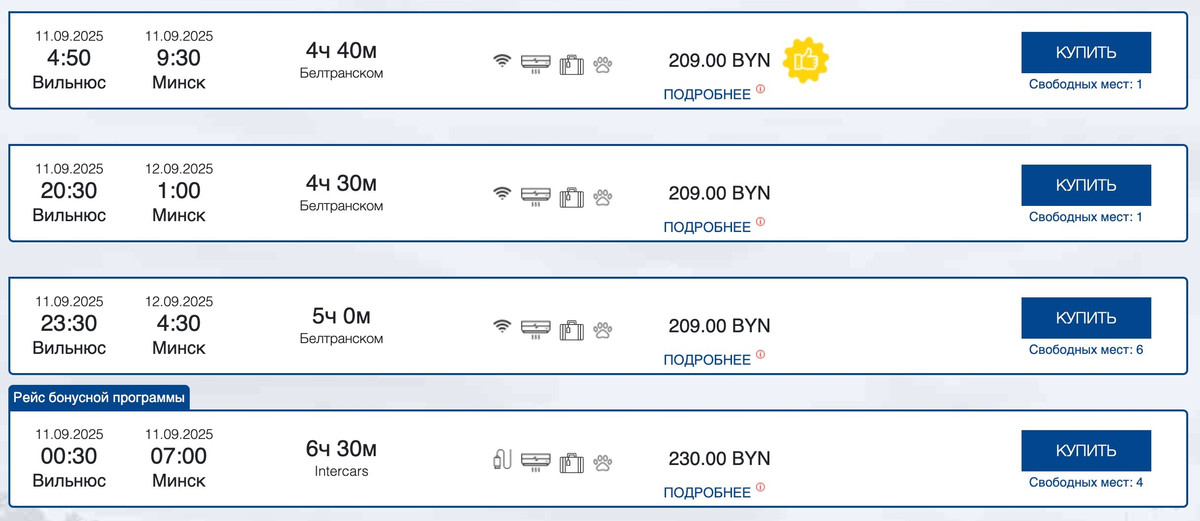Click the Wi-Fi icon on the 4:50 trip
This screenshot has height=521, width=1200.
[x=502, y=62]
